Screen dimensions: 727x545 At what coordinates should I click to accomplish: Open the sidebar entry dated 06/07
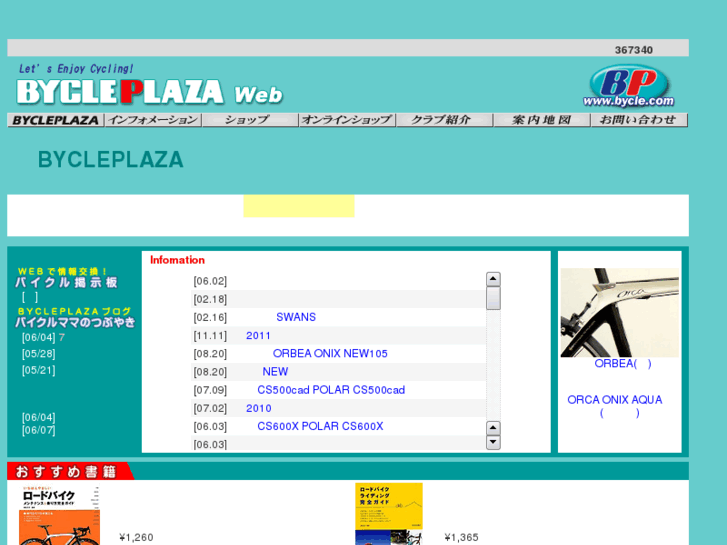point(38,430)
